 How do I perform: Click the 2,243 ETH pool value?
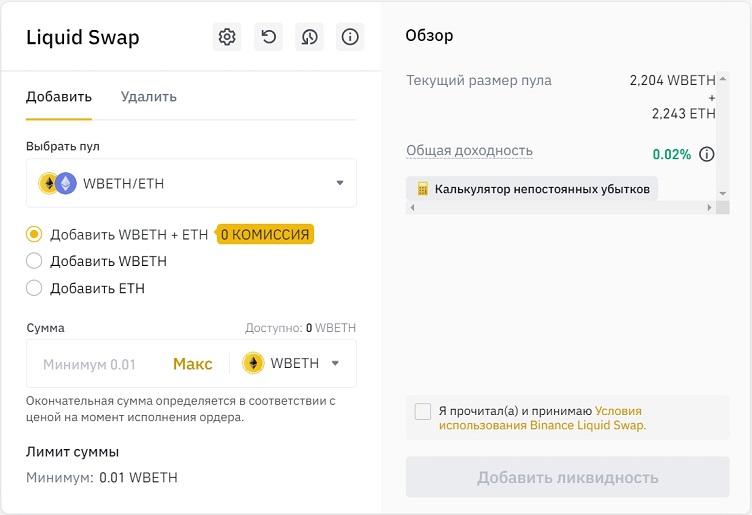(x=683, y=114)
